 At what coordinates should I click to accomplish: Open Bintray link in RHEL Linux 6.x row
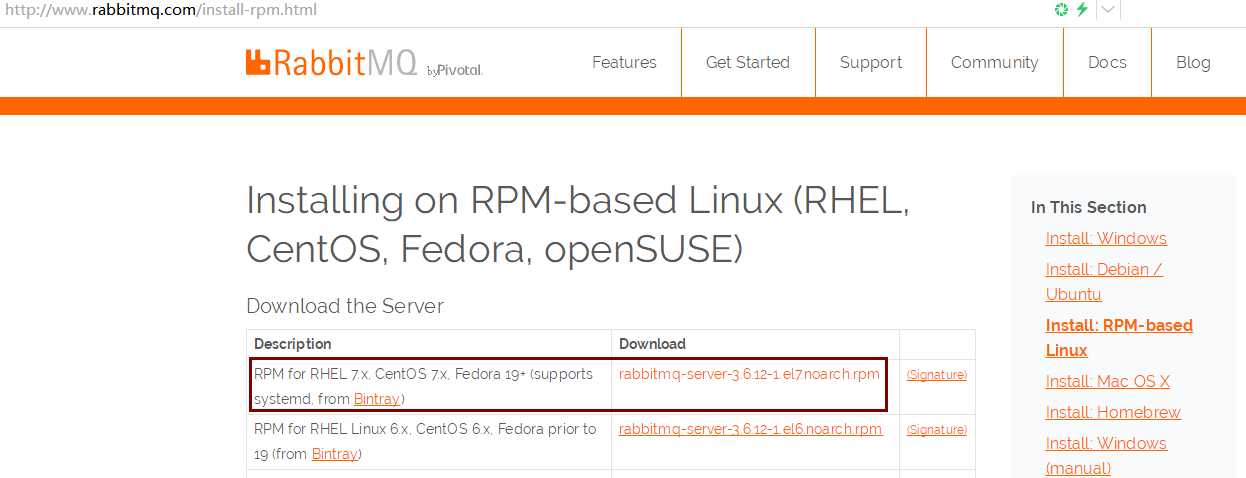coord(334,454)
